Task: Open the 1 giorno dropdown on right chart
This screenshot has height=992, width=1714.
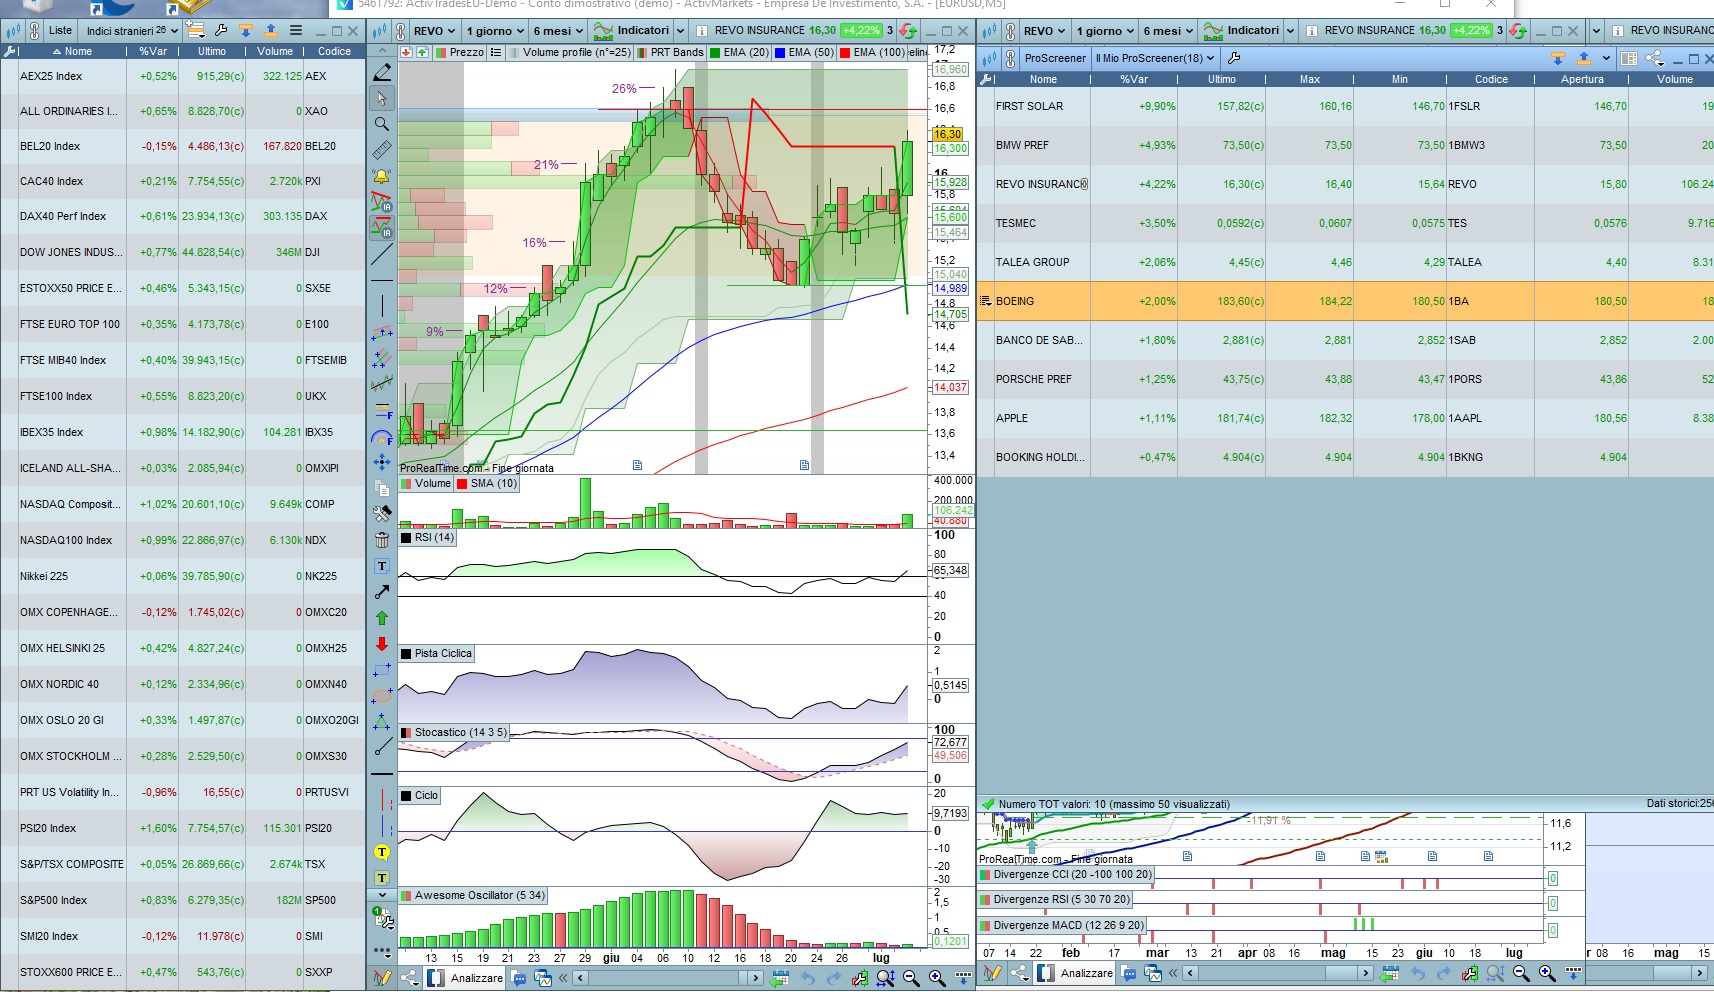Action: point(1105,31)
